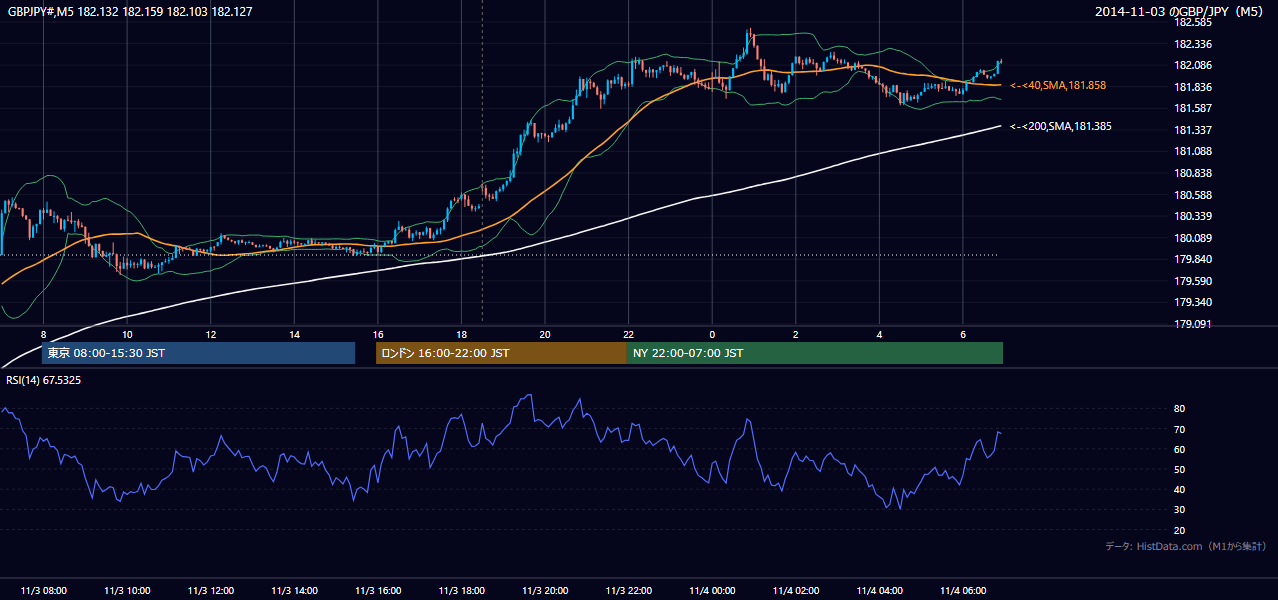Click the RSI(14) 67.5325 indicator label

44,380
